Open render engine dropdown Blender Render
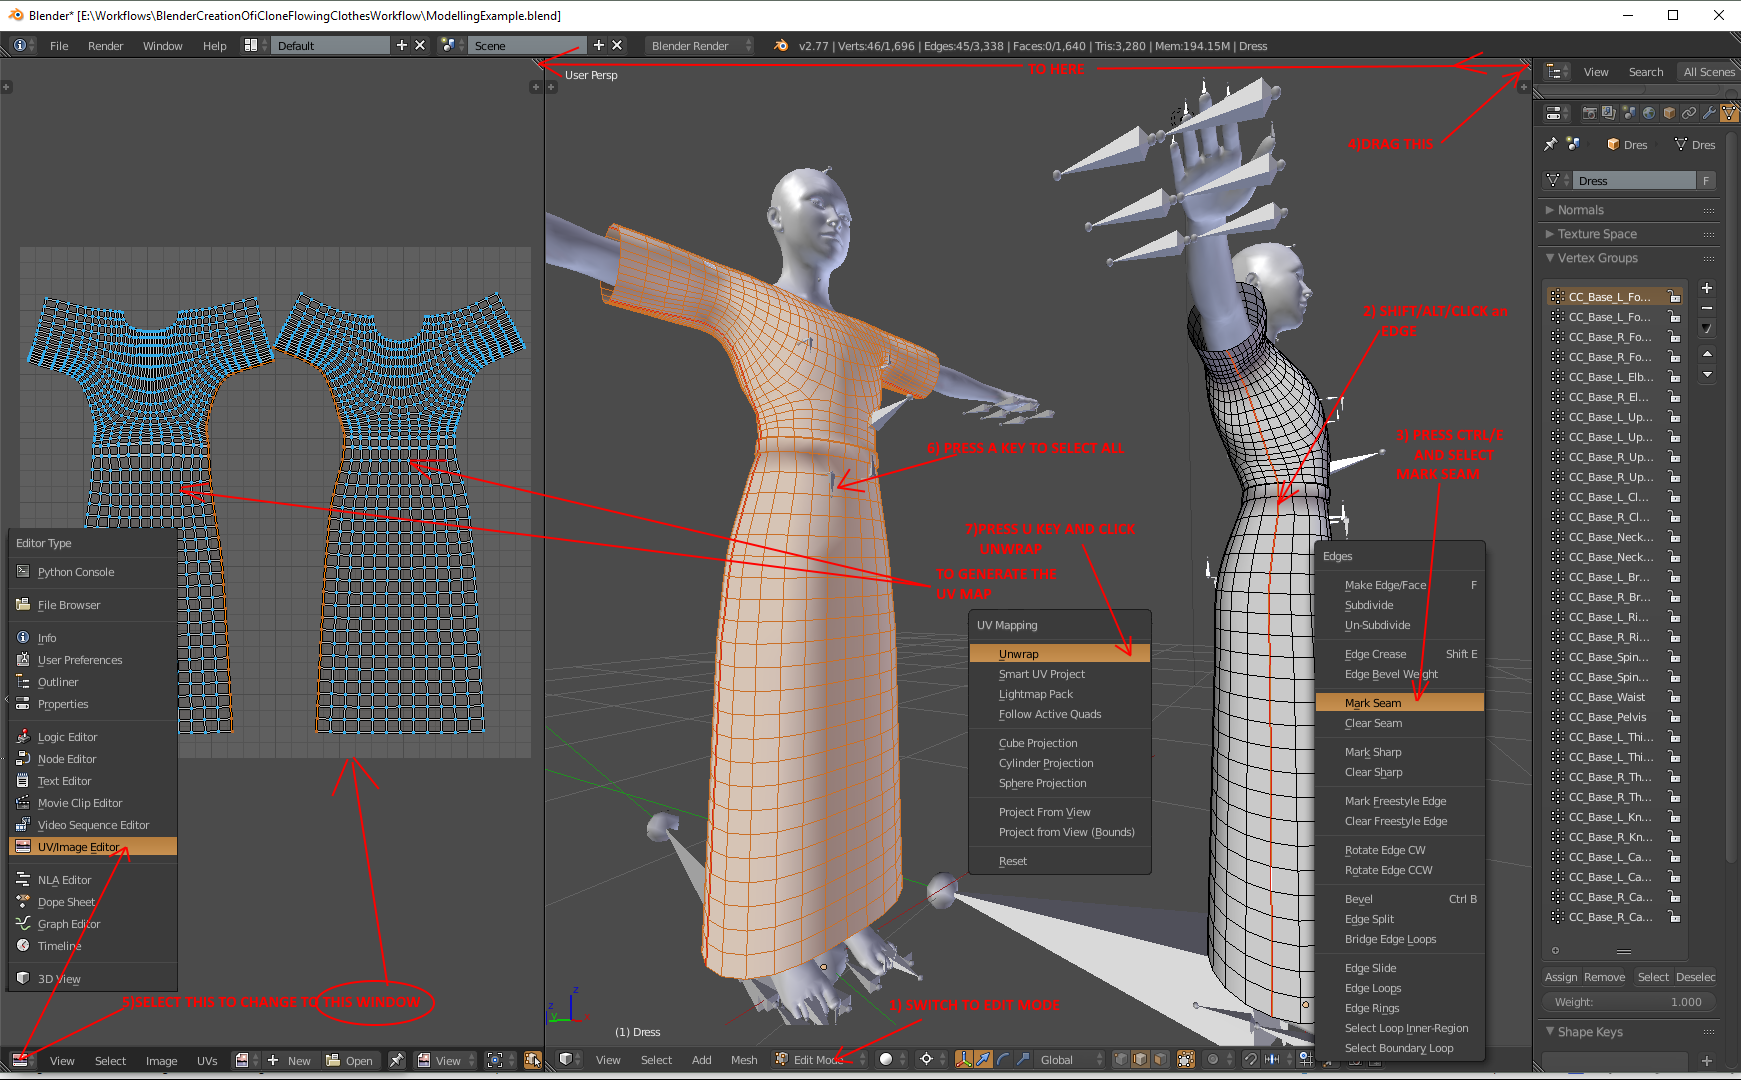 [x=699, y=45]
